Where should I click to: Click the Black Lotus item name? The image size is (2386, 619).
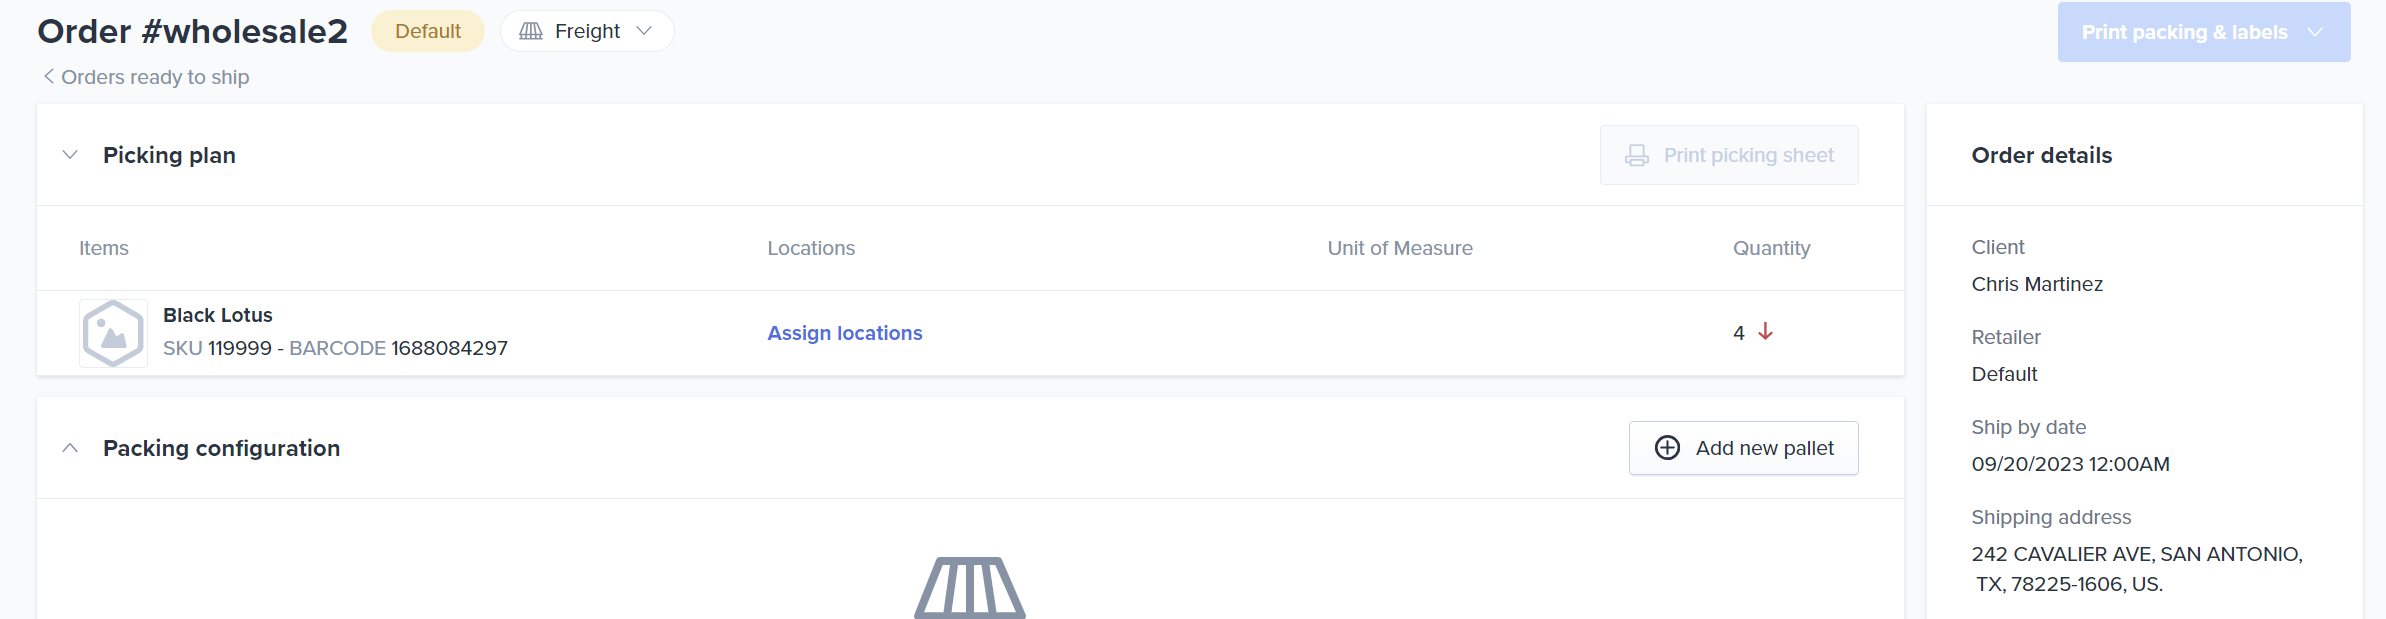point(218,315)
